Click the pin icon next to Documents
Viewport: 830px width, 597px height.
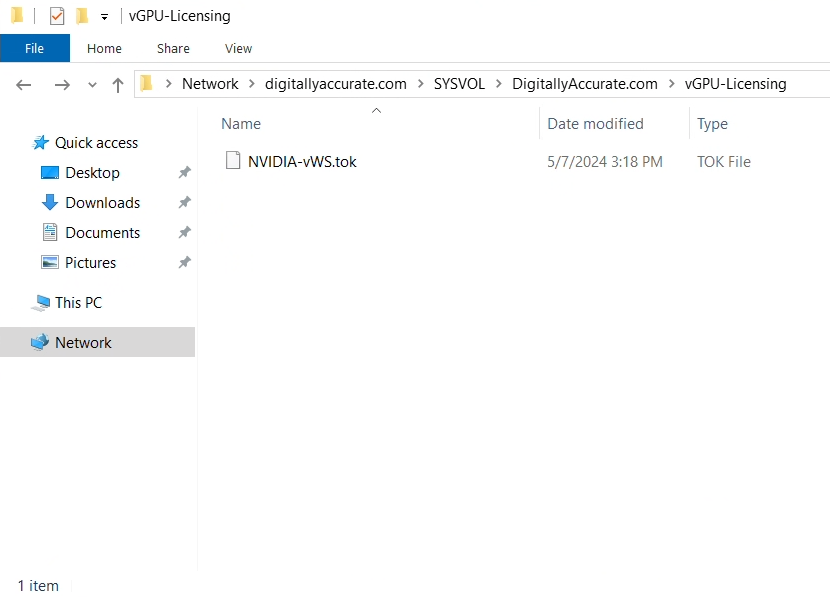click(x=184, y=232)
